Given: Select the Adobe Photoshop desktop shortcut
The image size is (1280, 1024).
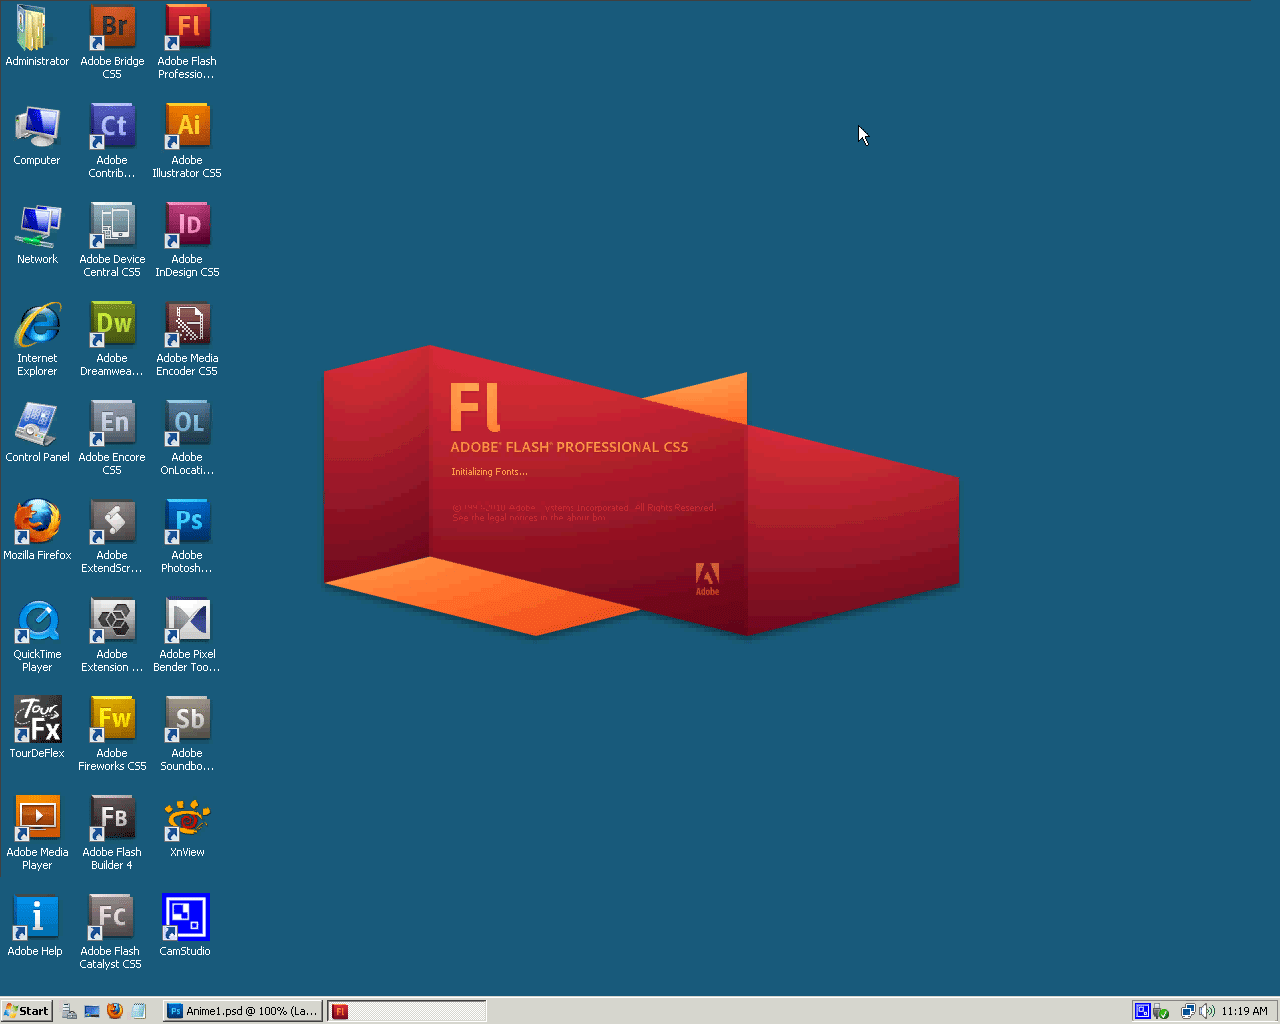Looking at the screenshot, I should [x=187, y=537].
